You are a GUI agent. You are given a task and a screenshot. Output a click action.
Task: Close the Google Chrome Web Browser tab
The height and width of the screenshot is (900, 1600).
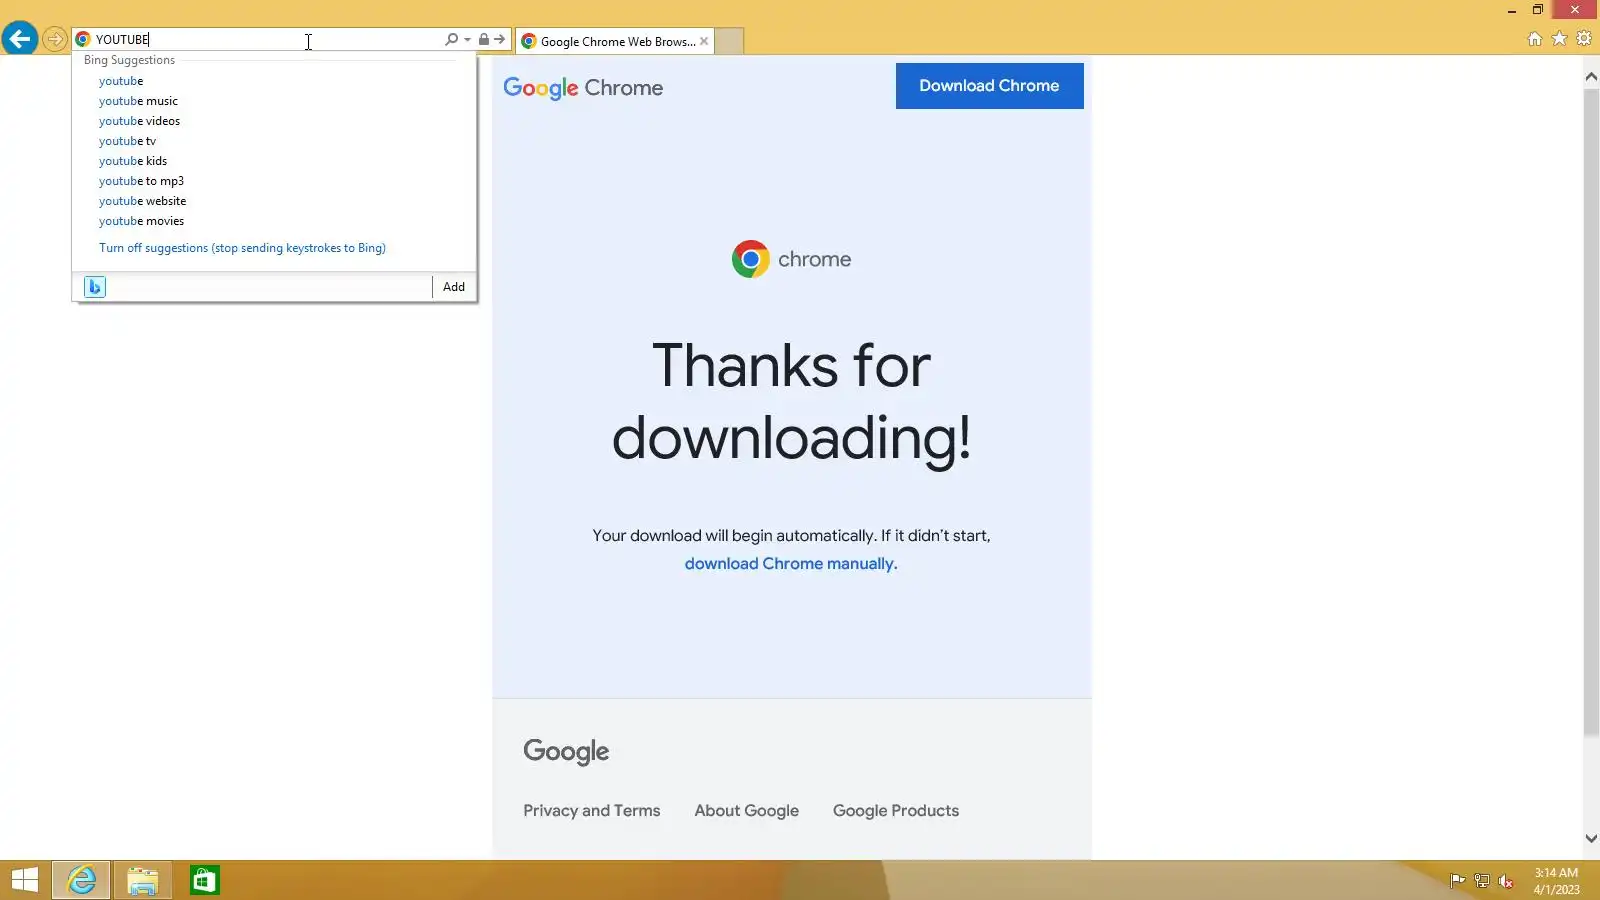[704, 41]
